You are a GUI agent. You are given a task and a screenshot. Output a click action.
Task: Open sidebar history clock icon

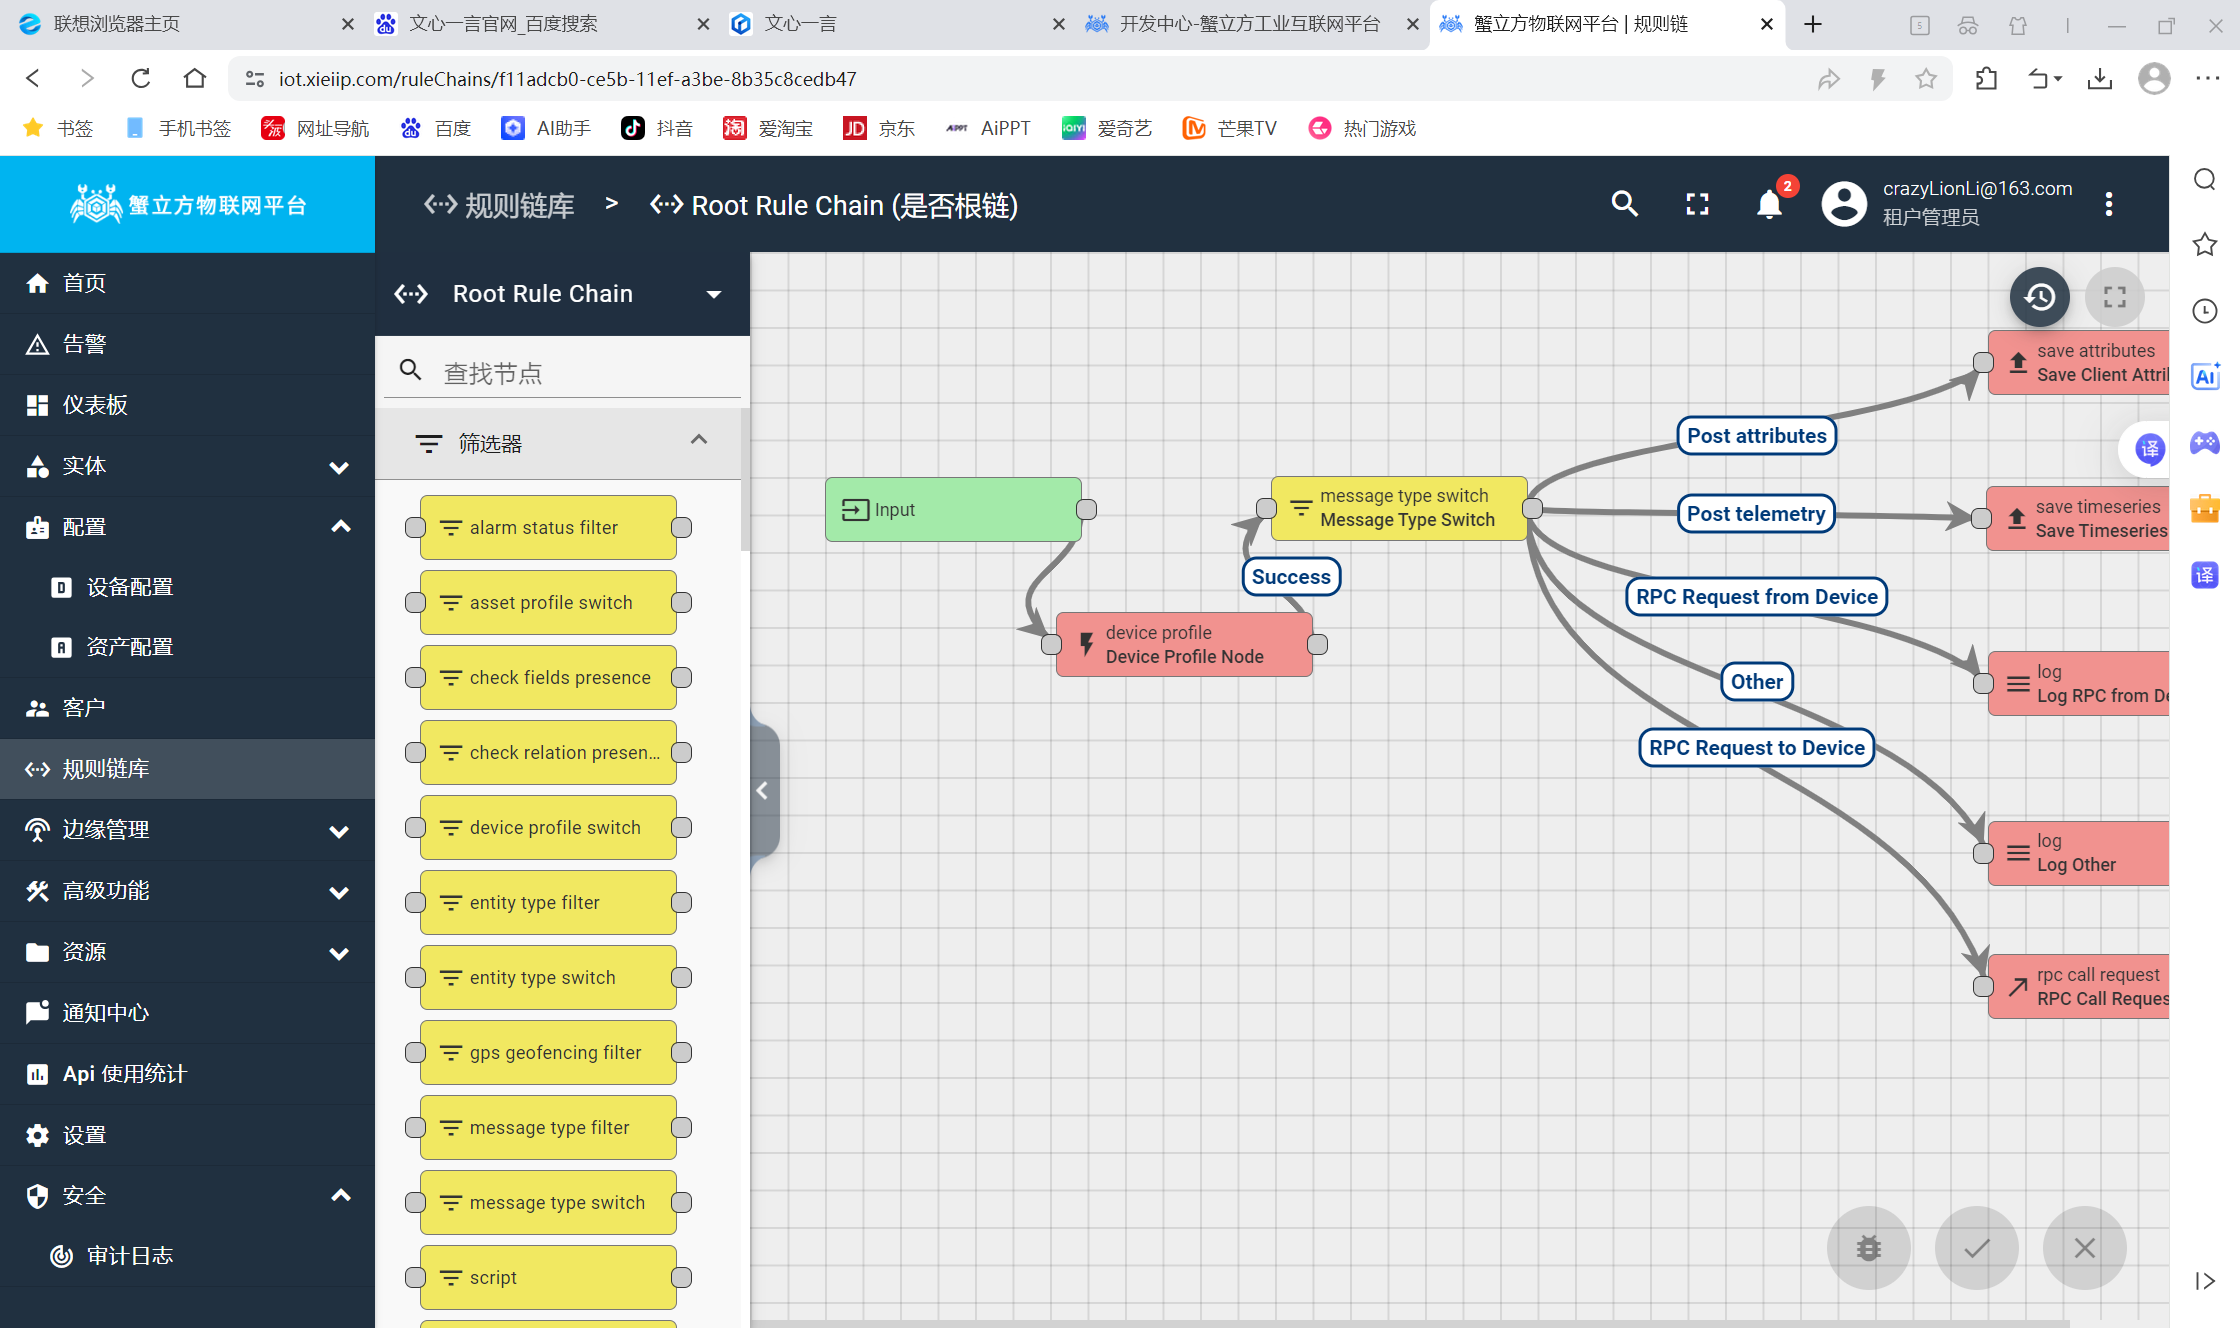coord(2205,311)
